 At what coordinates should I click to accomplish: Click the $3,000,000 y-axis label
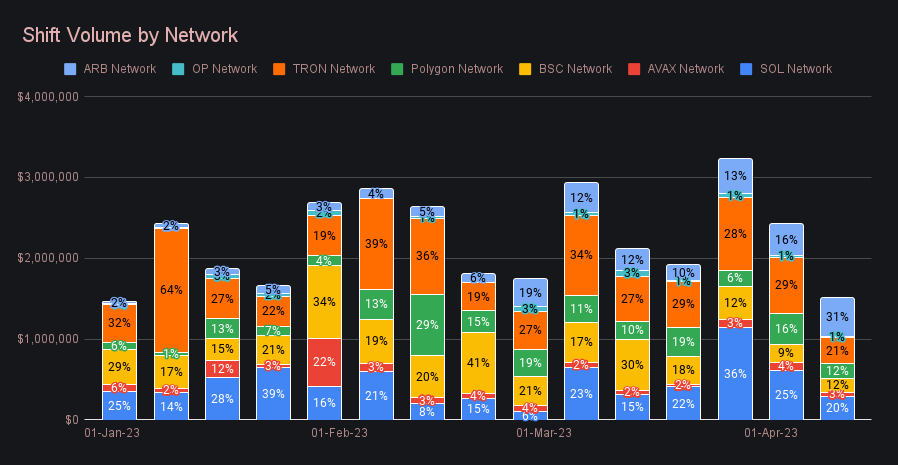pos(46,177)
